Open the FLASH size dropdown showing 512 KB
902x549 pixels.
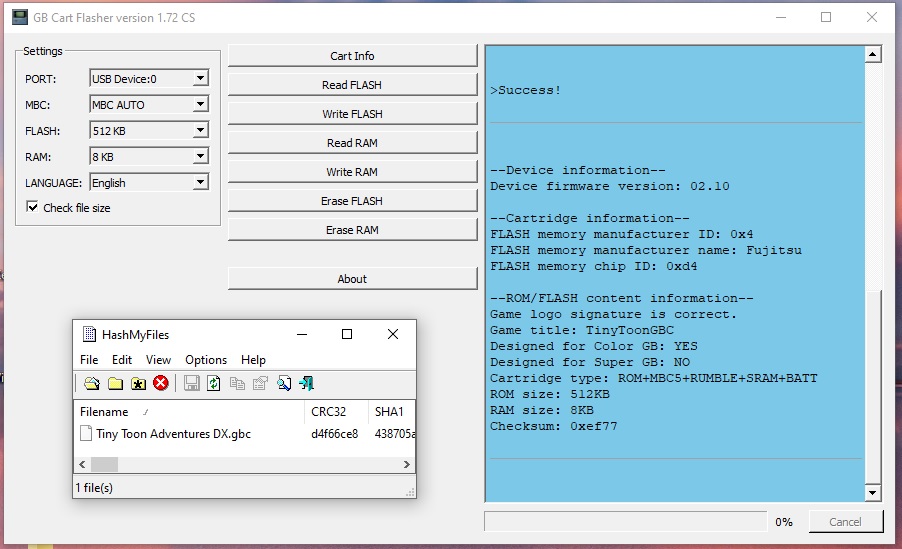149,131
